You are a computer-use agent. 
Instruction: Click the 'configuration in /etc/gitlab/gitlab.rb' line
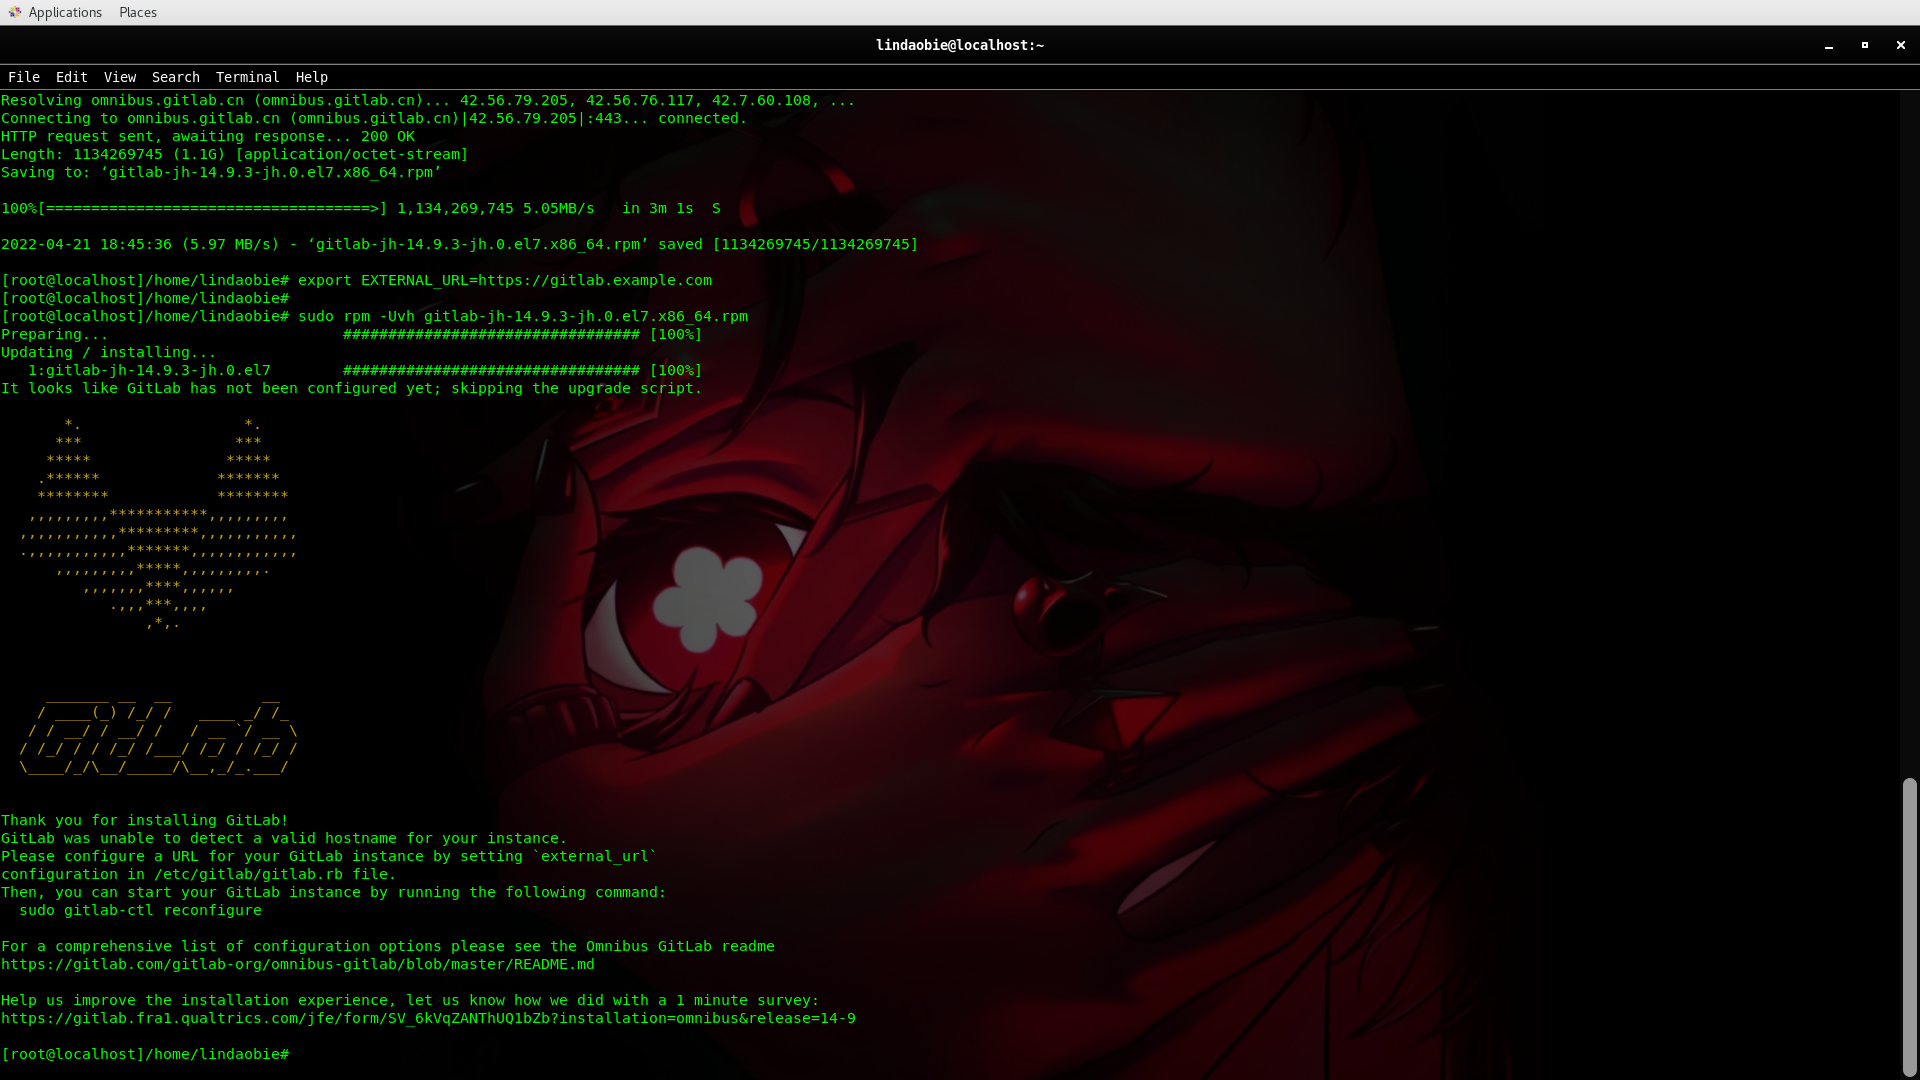coord(199,874)
